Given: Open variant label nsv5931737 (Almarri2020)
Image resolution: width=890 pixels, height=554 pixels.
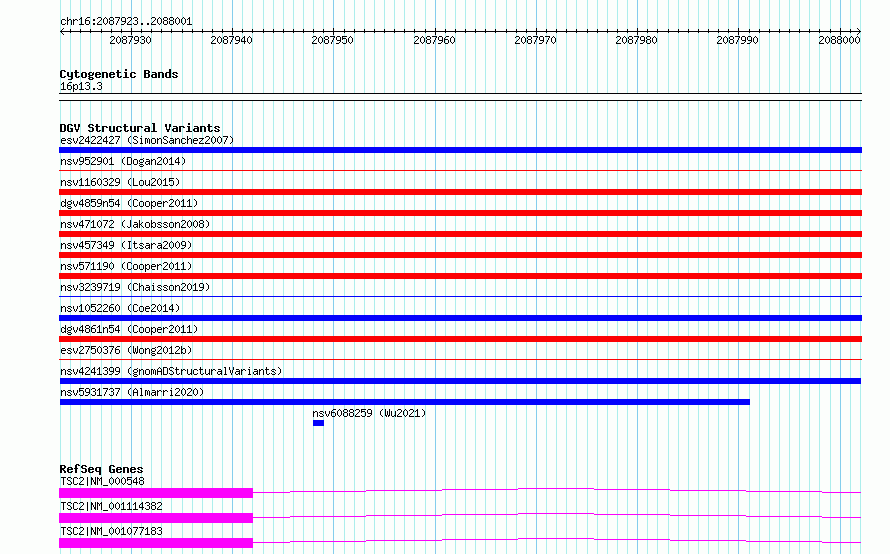Looking at the screenshot, I should pyautogui.click(x=132, y=392).
